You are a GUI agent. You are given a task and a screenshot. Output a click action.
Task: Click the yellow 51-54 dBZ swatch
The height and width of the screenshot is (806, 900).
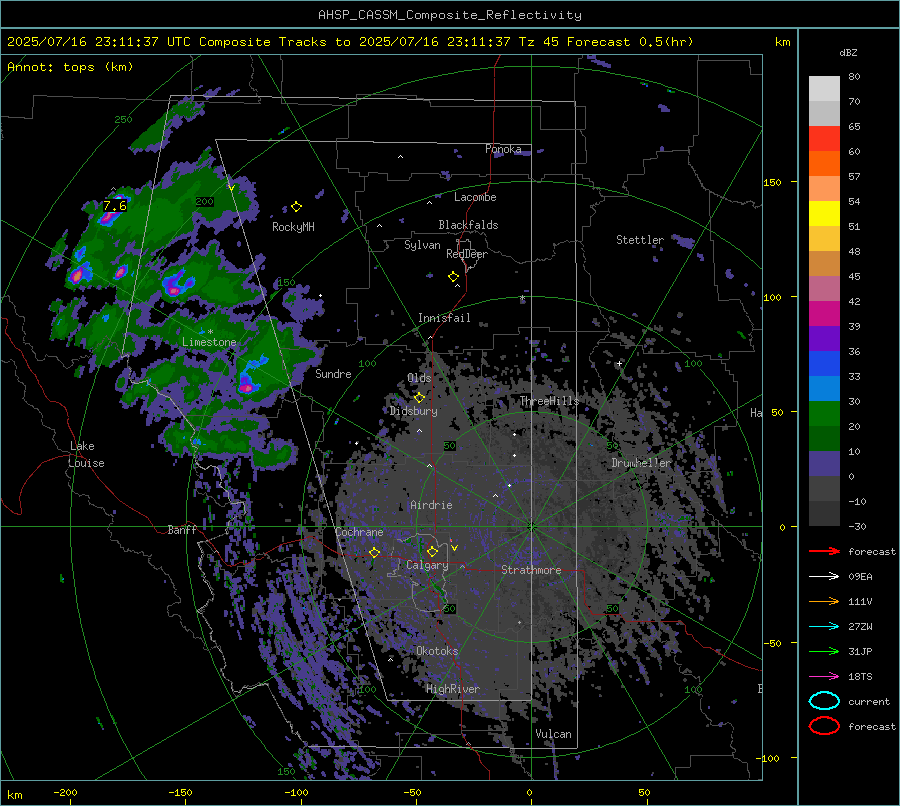[x=824, y=214]
